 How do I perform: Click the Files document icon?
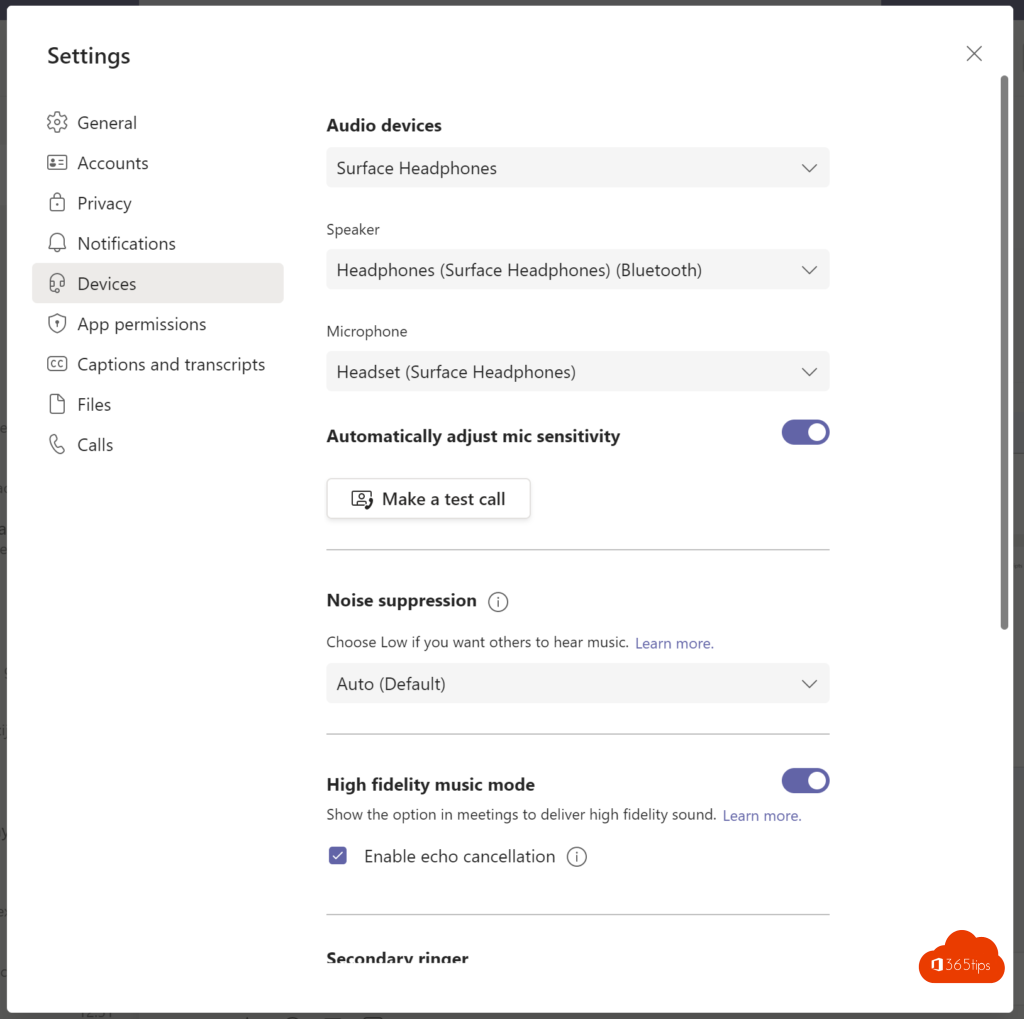click(57, 404)
